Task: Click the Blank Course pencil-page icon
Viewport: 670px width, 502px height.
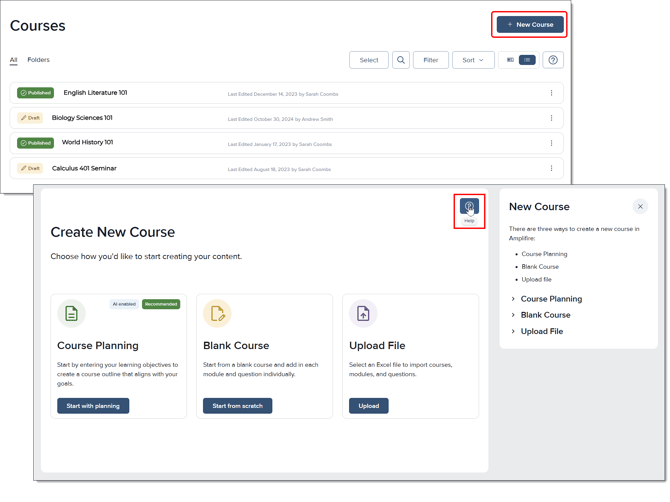Action: [x=217, y=314]
